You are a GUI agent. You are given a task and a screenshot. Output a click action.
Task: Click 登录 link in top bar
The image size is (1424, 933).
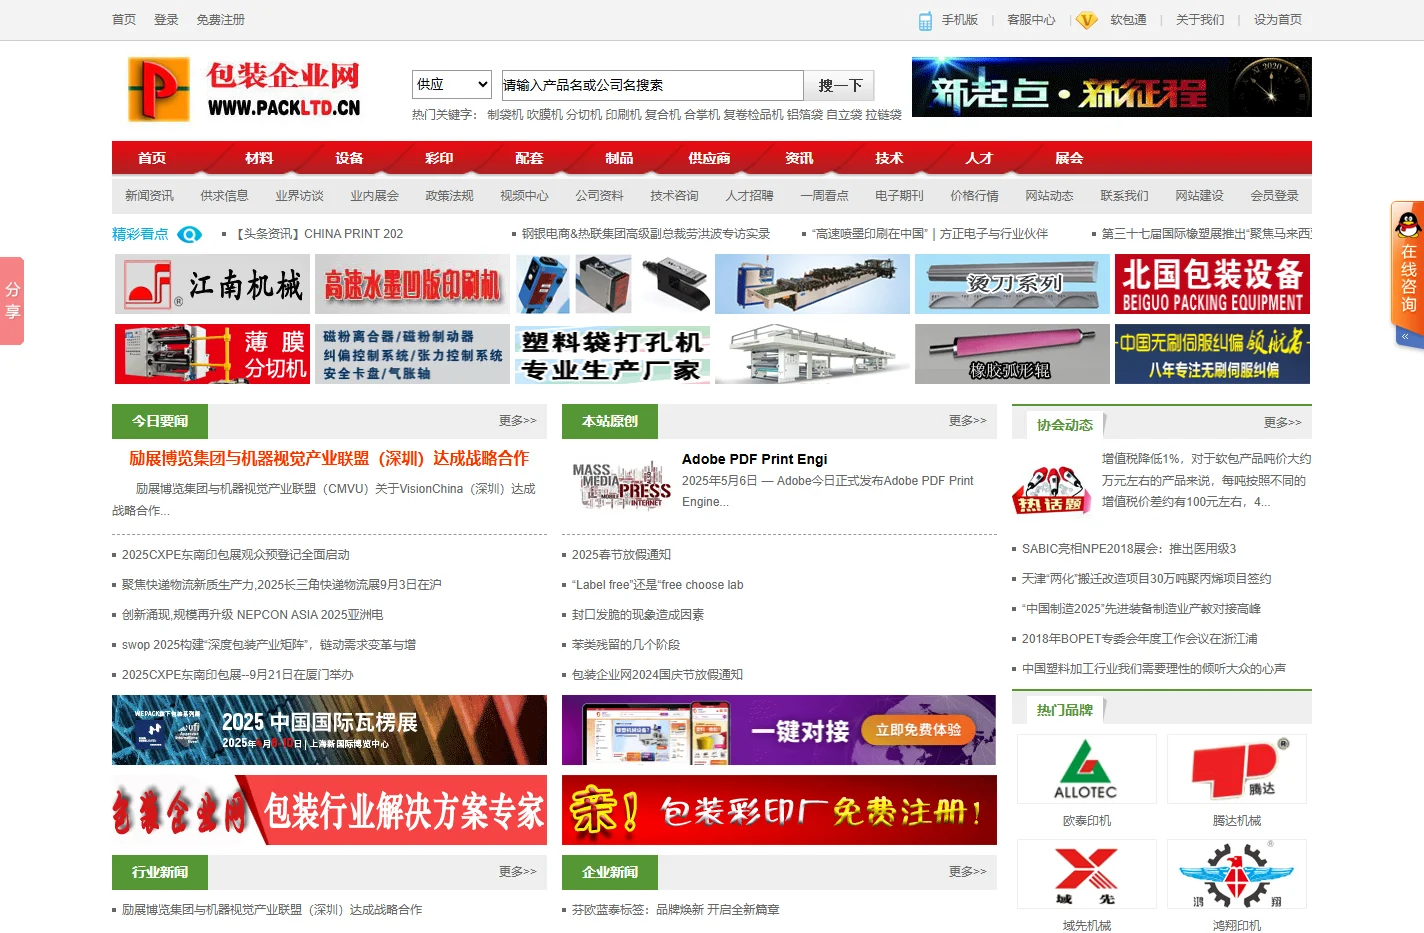pos(166,20)
